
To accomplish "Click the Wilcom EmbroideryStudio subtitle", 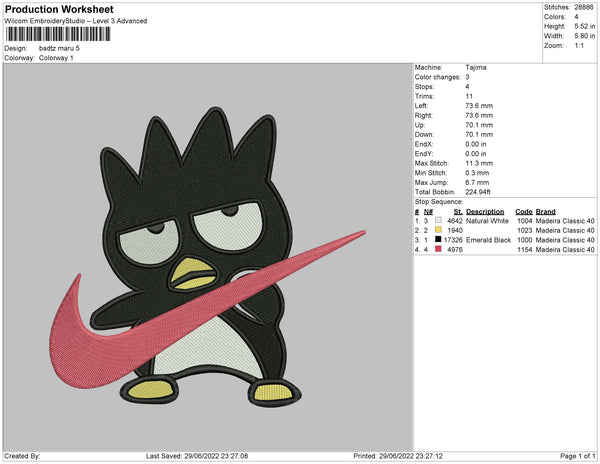I will tap(76, 21).
